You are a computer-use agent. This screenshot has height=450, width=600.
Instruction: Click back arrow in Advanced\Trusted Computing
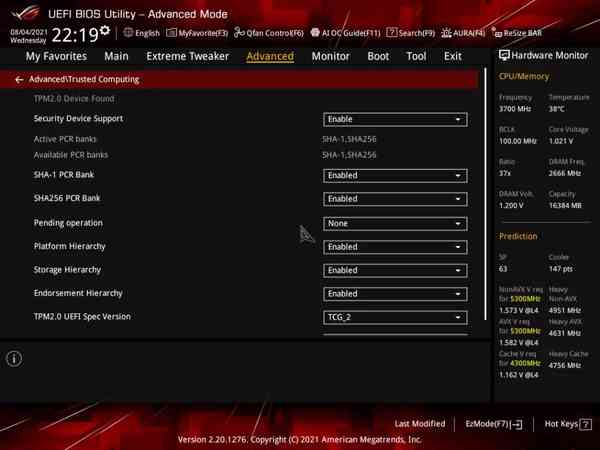(19, 79)
